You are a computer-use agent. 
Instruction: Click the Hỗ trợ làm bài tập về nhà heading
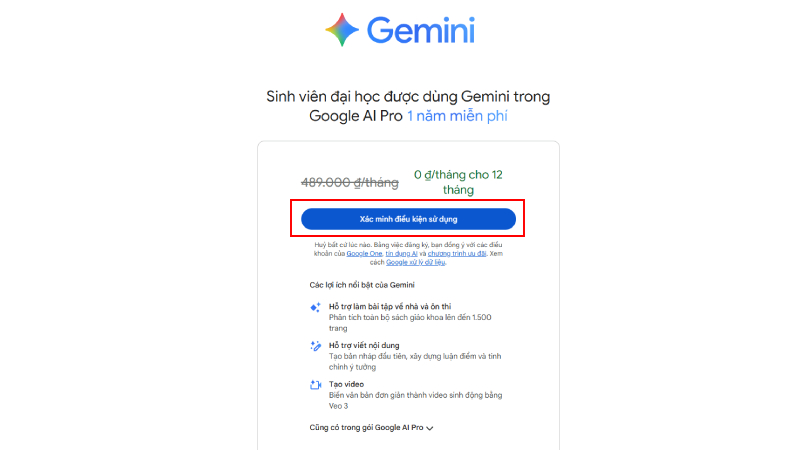[390, 306]
